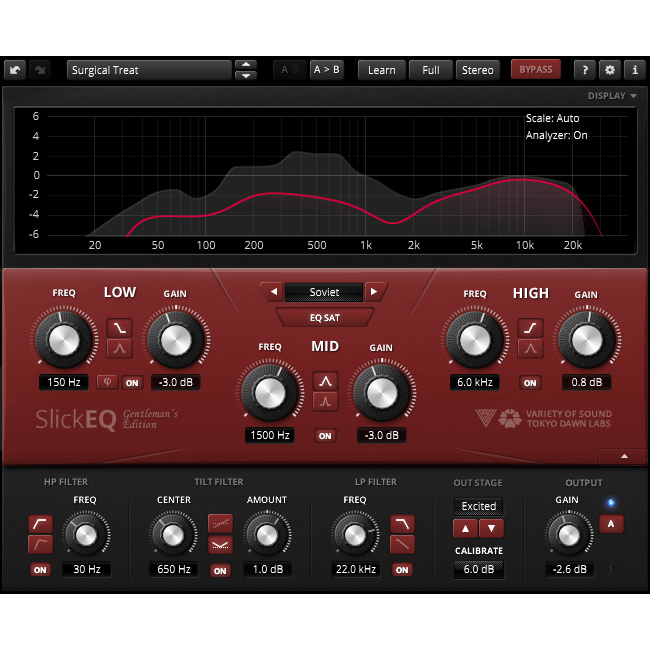Screen dimensions: 650x650
Task: Select previous EQ model arrow
Action: (274, 292)
